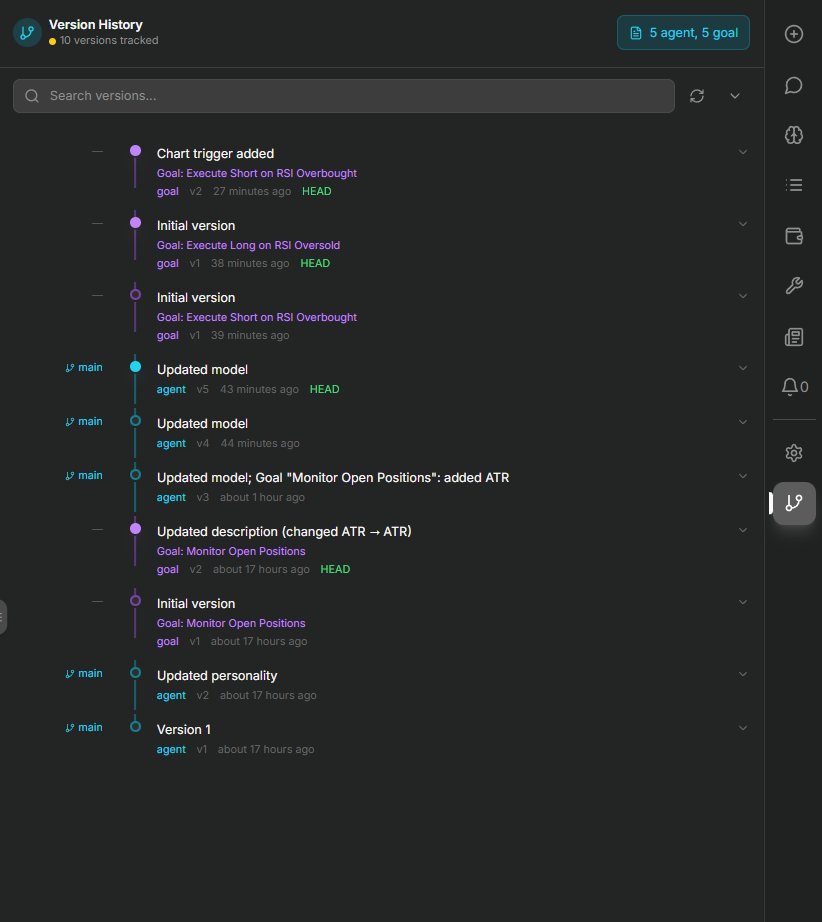Click 'Goal: Execute Long on RSI Oversold' link
Screen dimensions: 822x922
tap(248, 245)
